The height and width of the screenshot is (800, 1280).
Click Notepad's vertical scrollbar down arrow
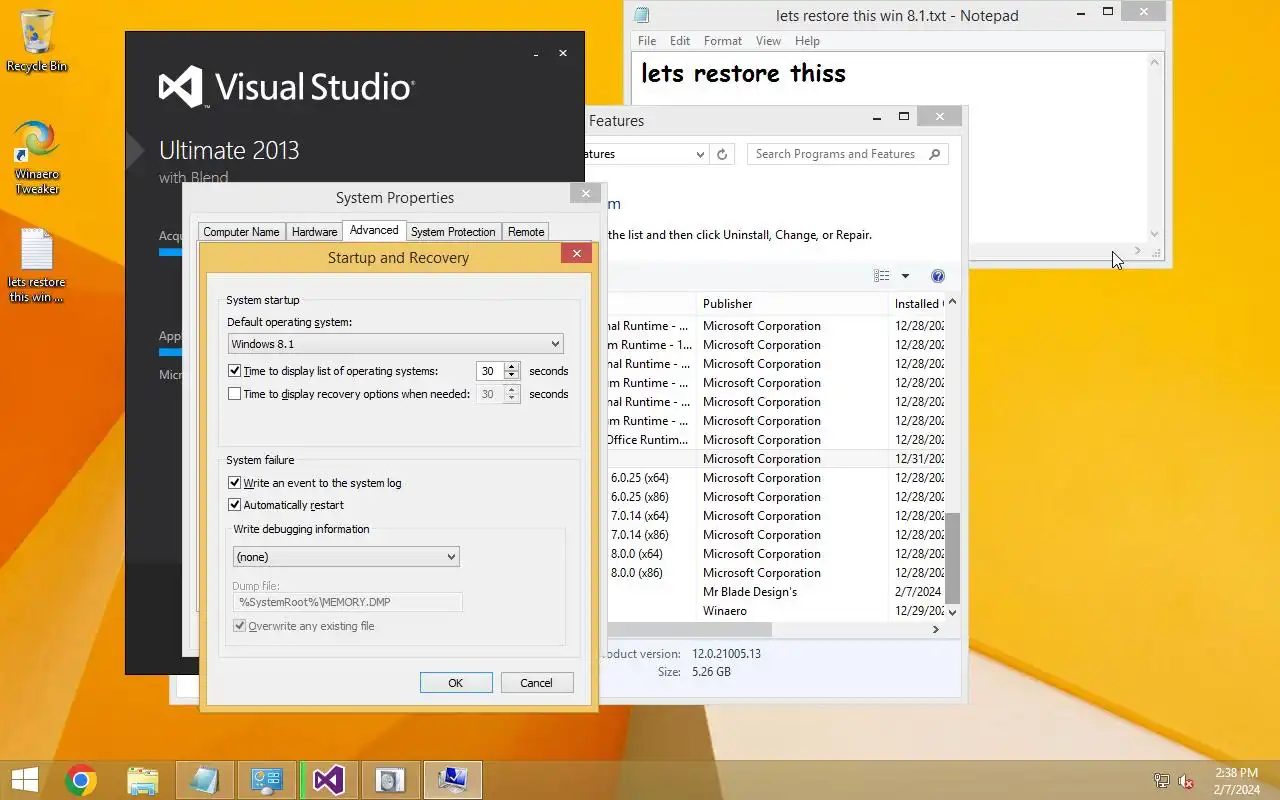coord(1155,235)
